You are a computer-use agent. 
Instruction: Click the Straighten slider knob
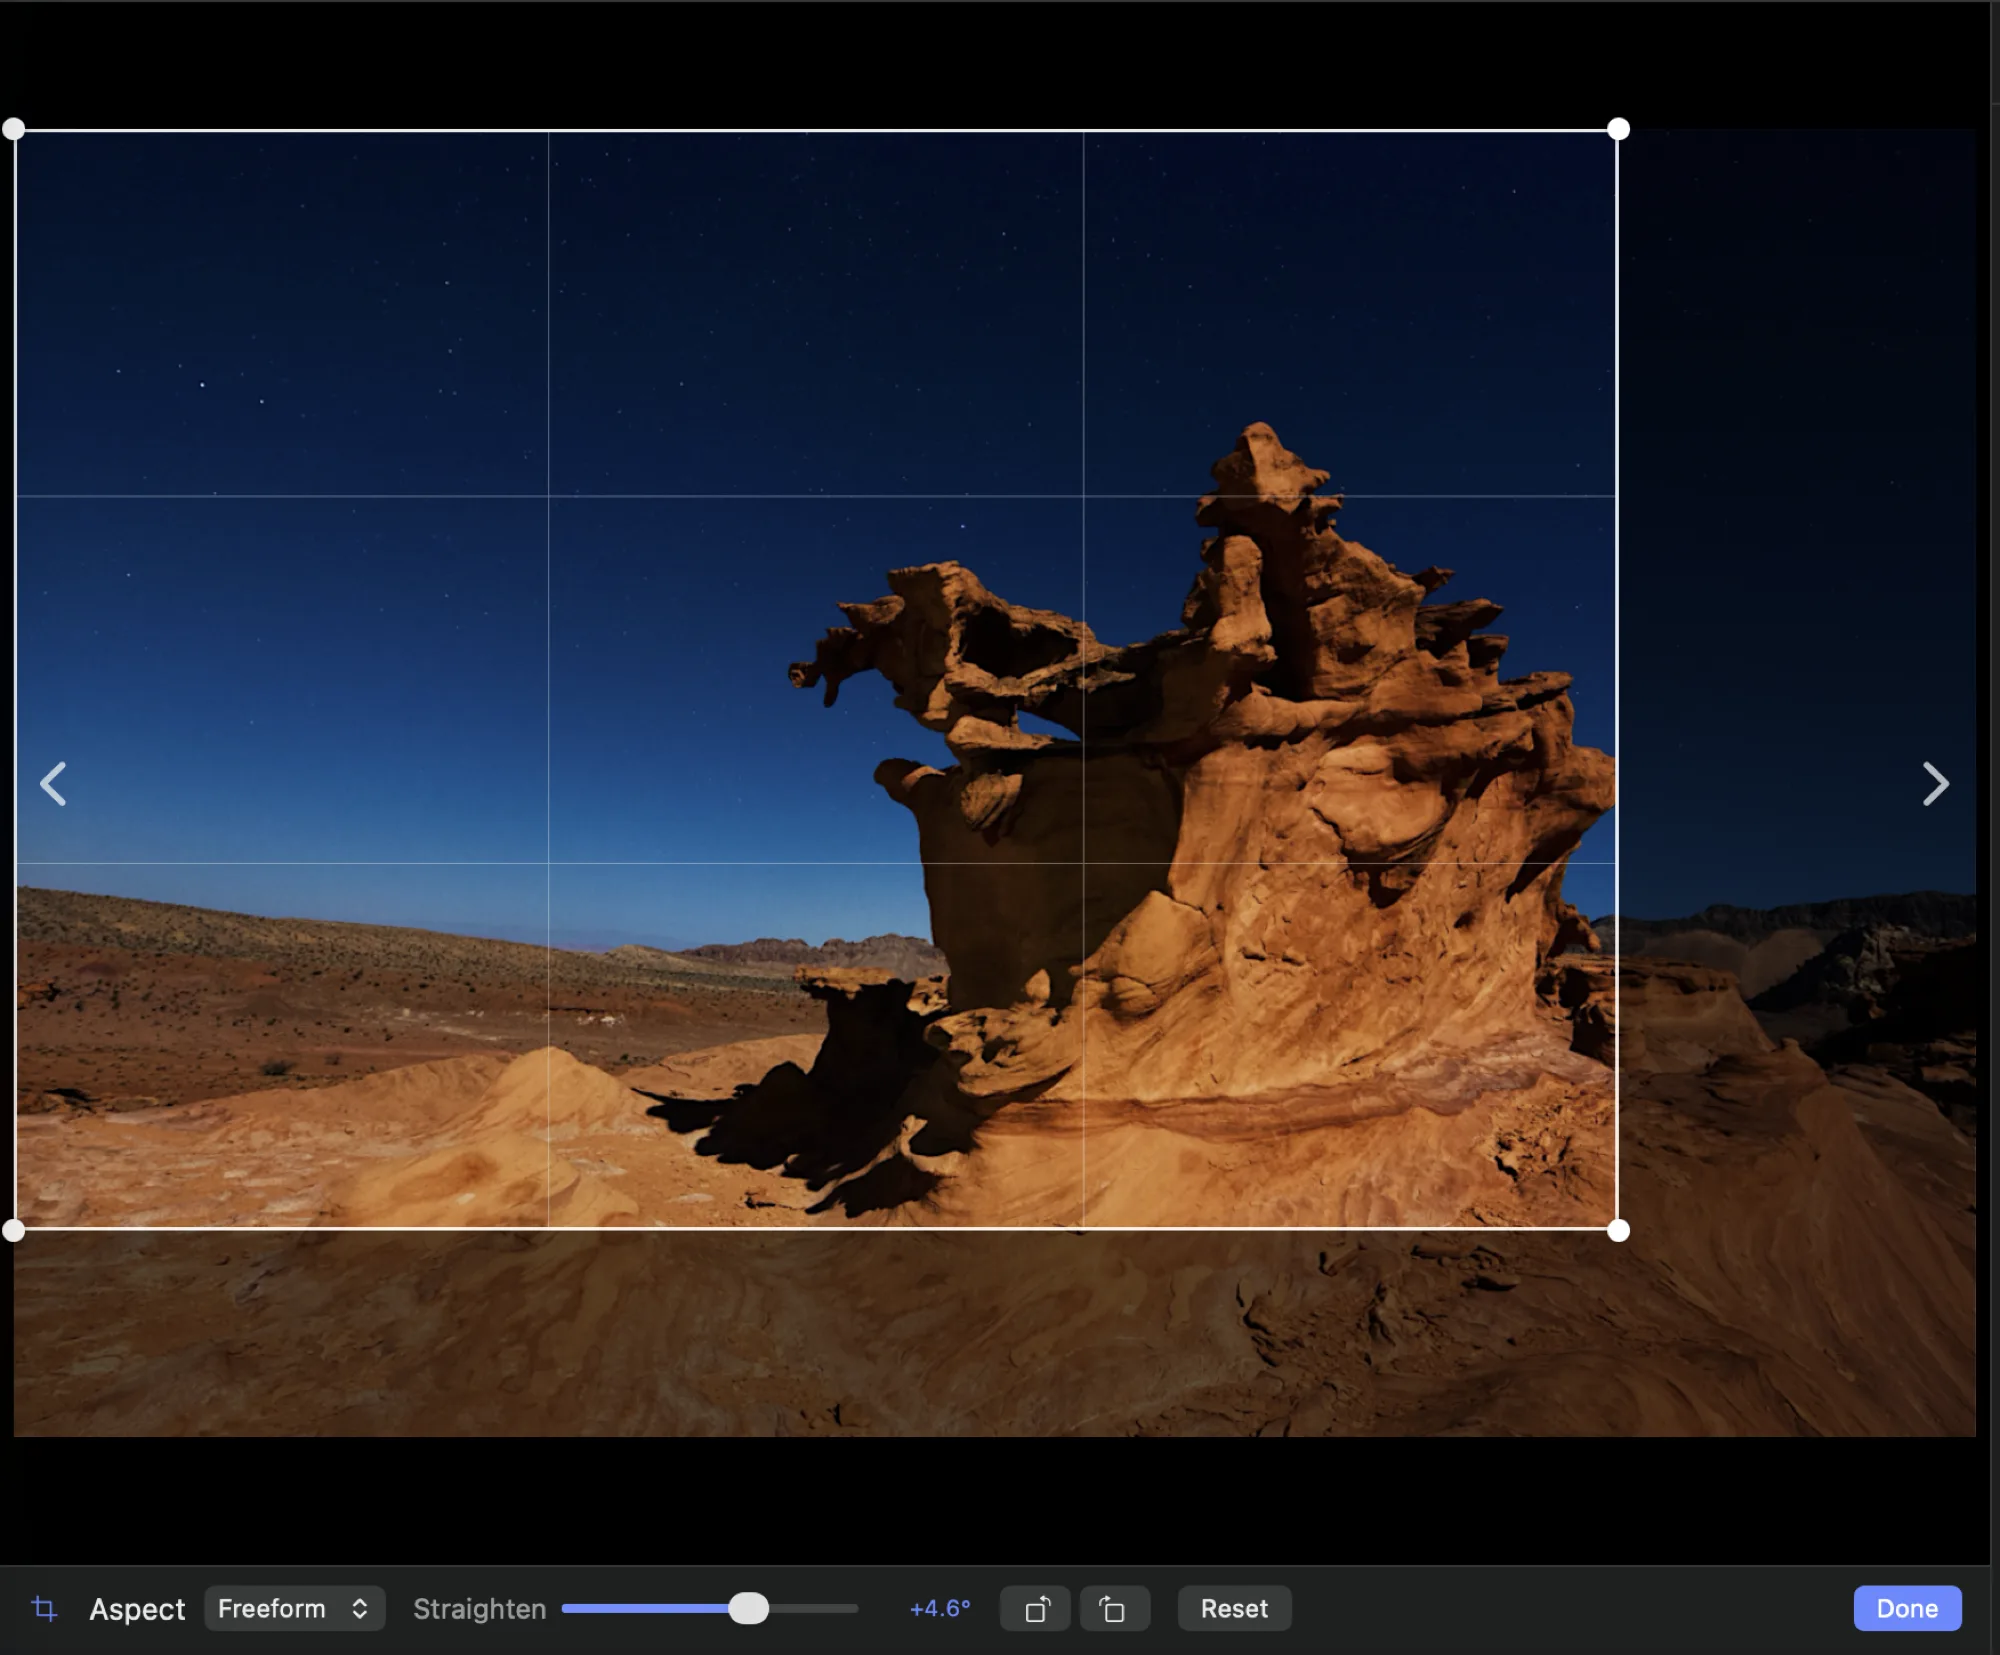[x=748, y=1609]
